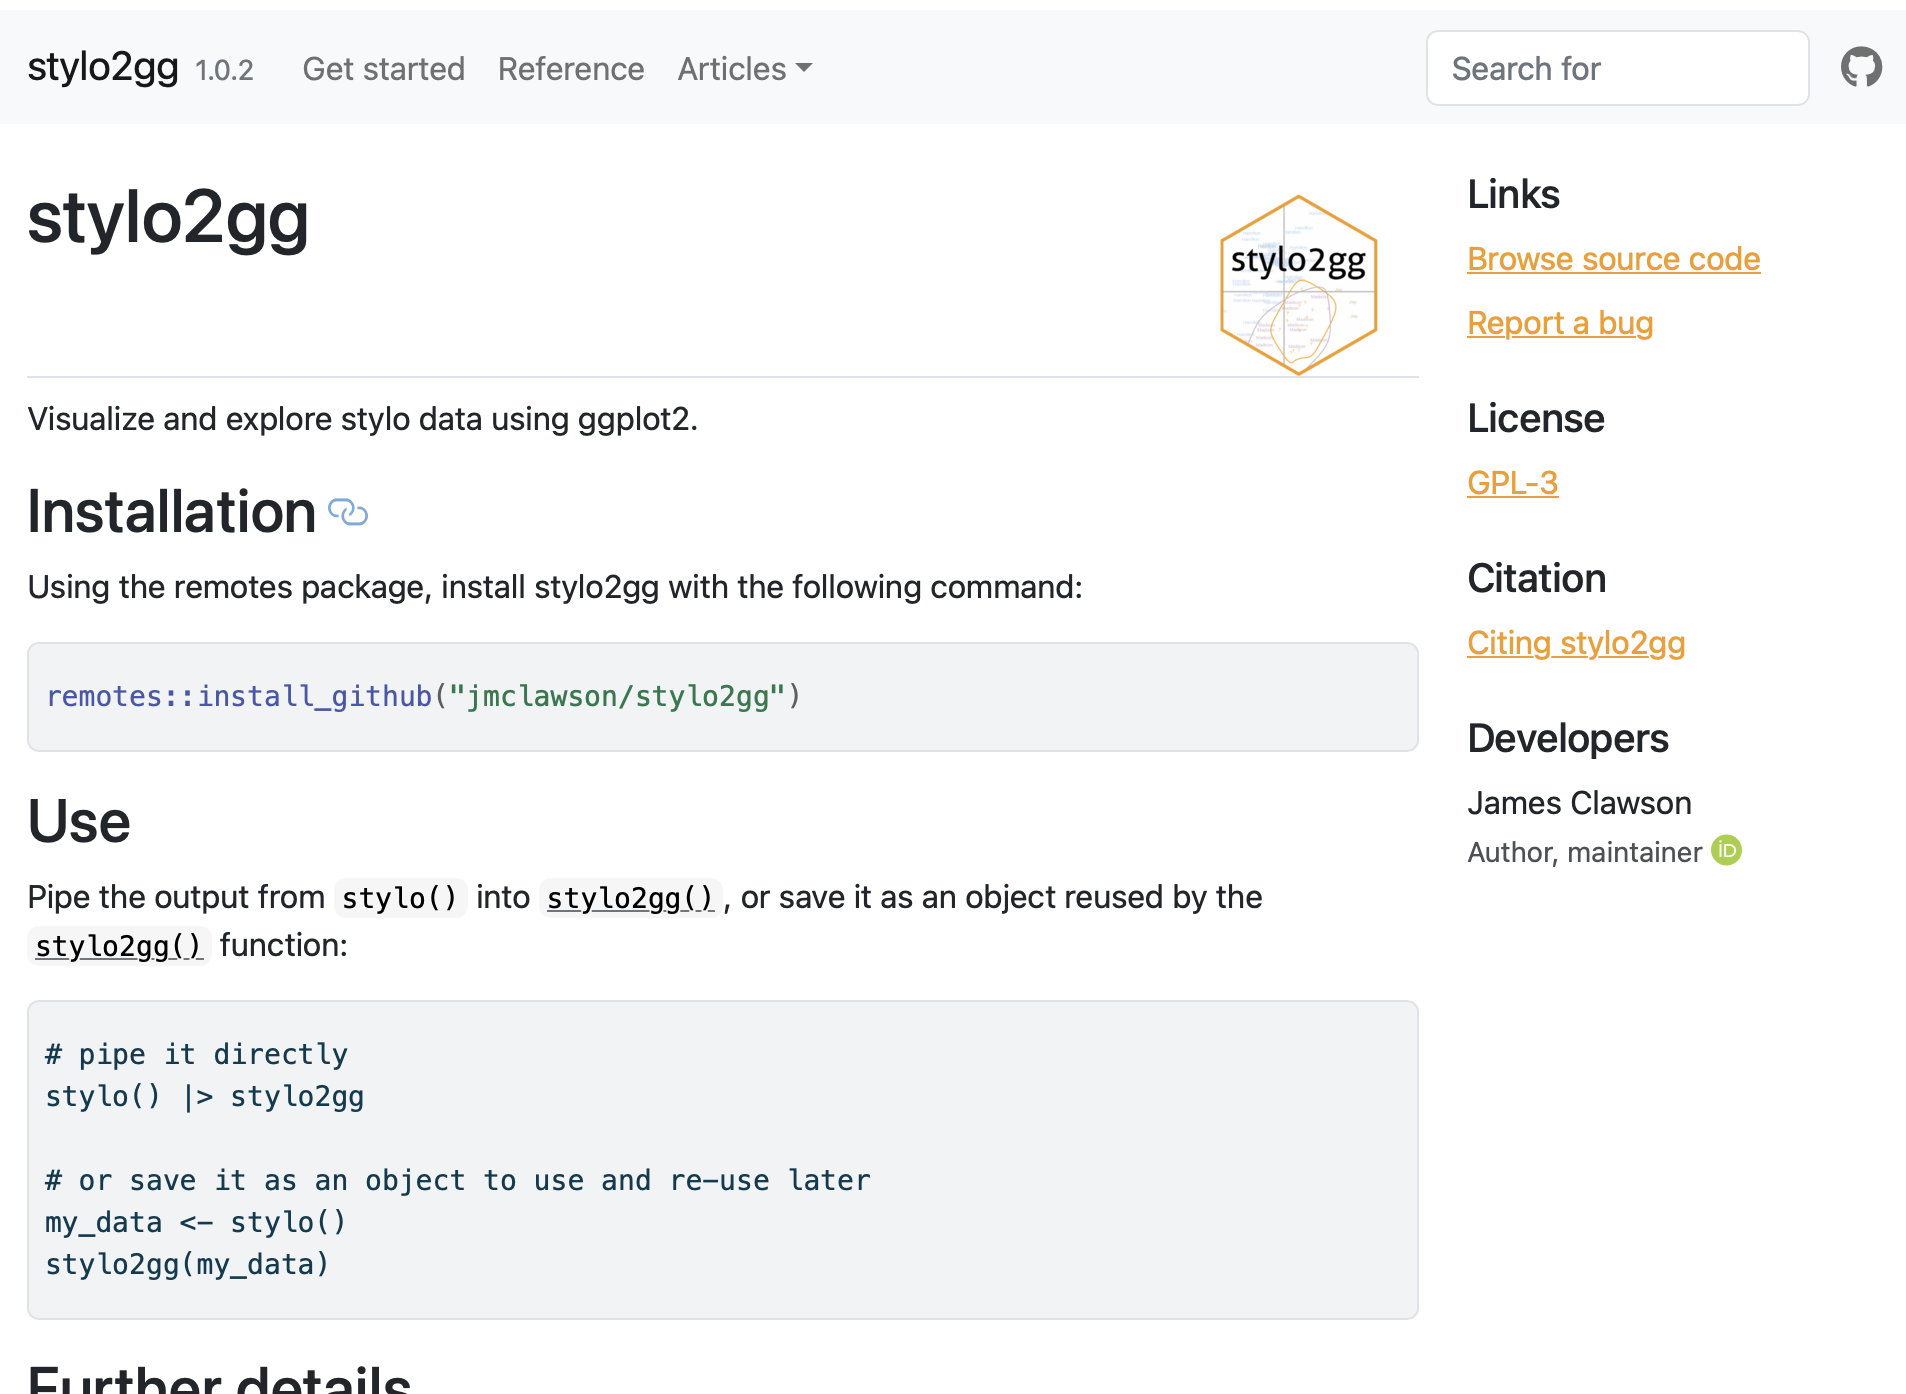Click the "jmclawson/stylo2gg" string in code block
This screenshot has width=1906, height=1394.
click(x=617, y=696)
